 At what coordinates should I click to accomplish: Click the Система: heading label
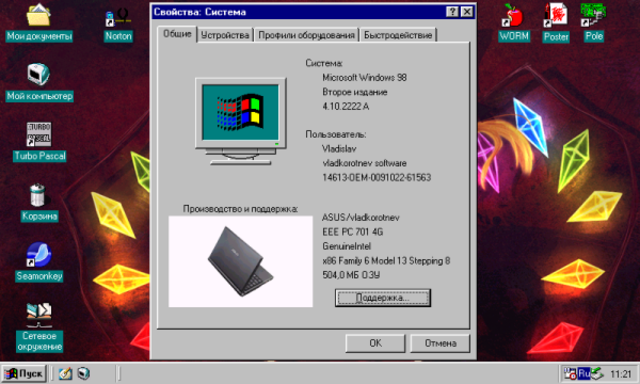click(x=324, y=63)
